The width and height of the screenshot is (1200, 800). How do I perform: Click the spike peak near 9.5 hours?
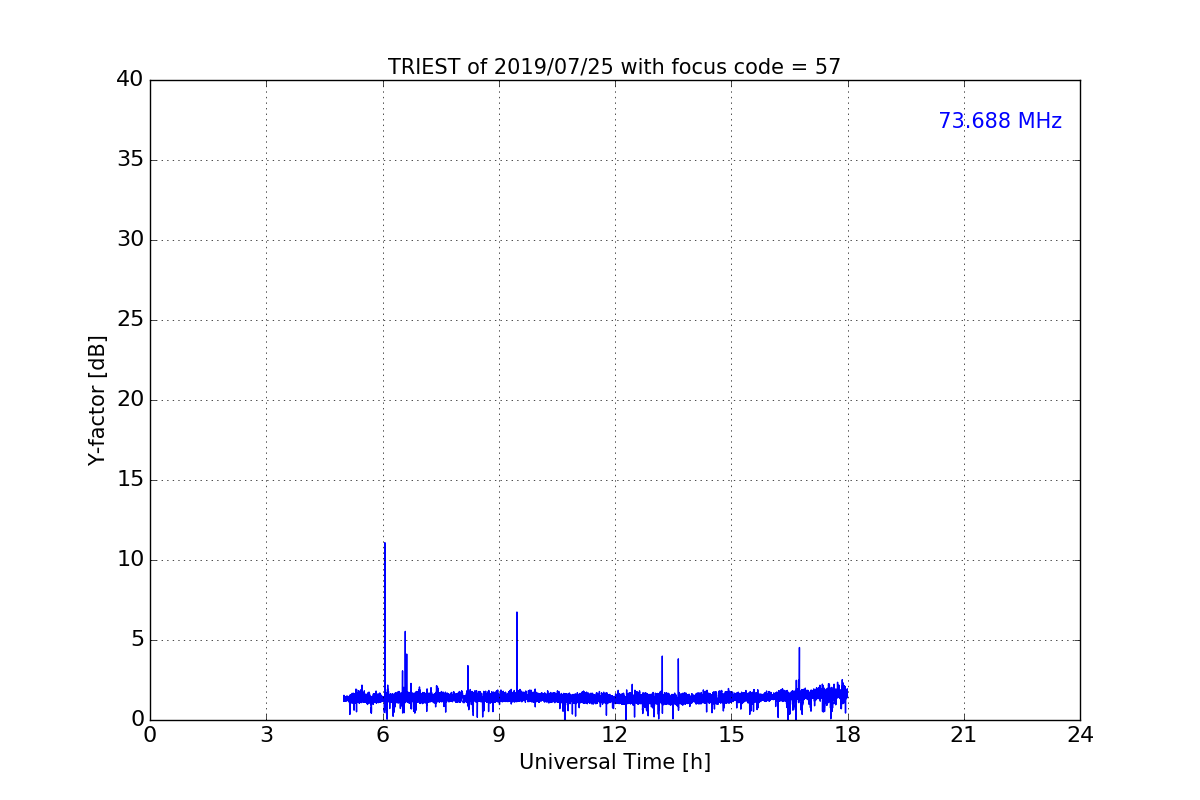[517, 613]
